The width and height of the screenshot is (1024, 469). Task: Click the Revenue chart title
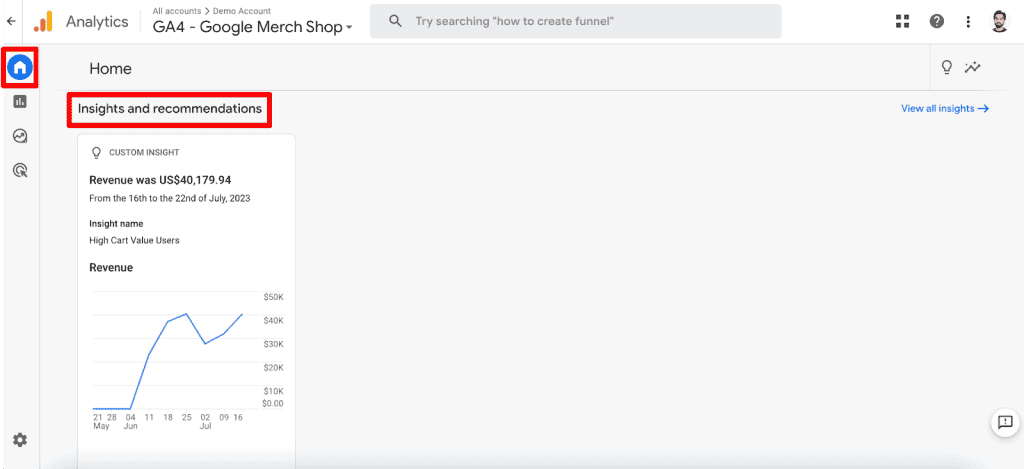point(111,267)
